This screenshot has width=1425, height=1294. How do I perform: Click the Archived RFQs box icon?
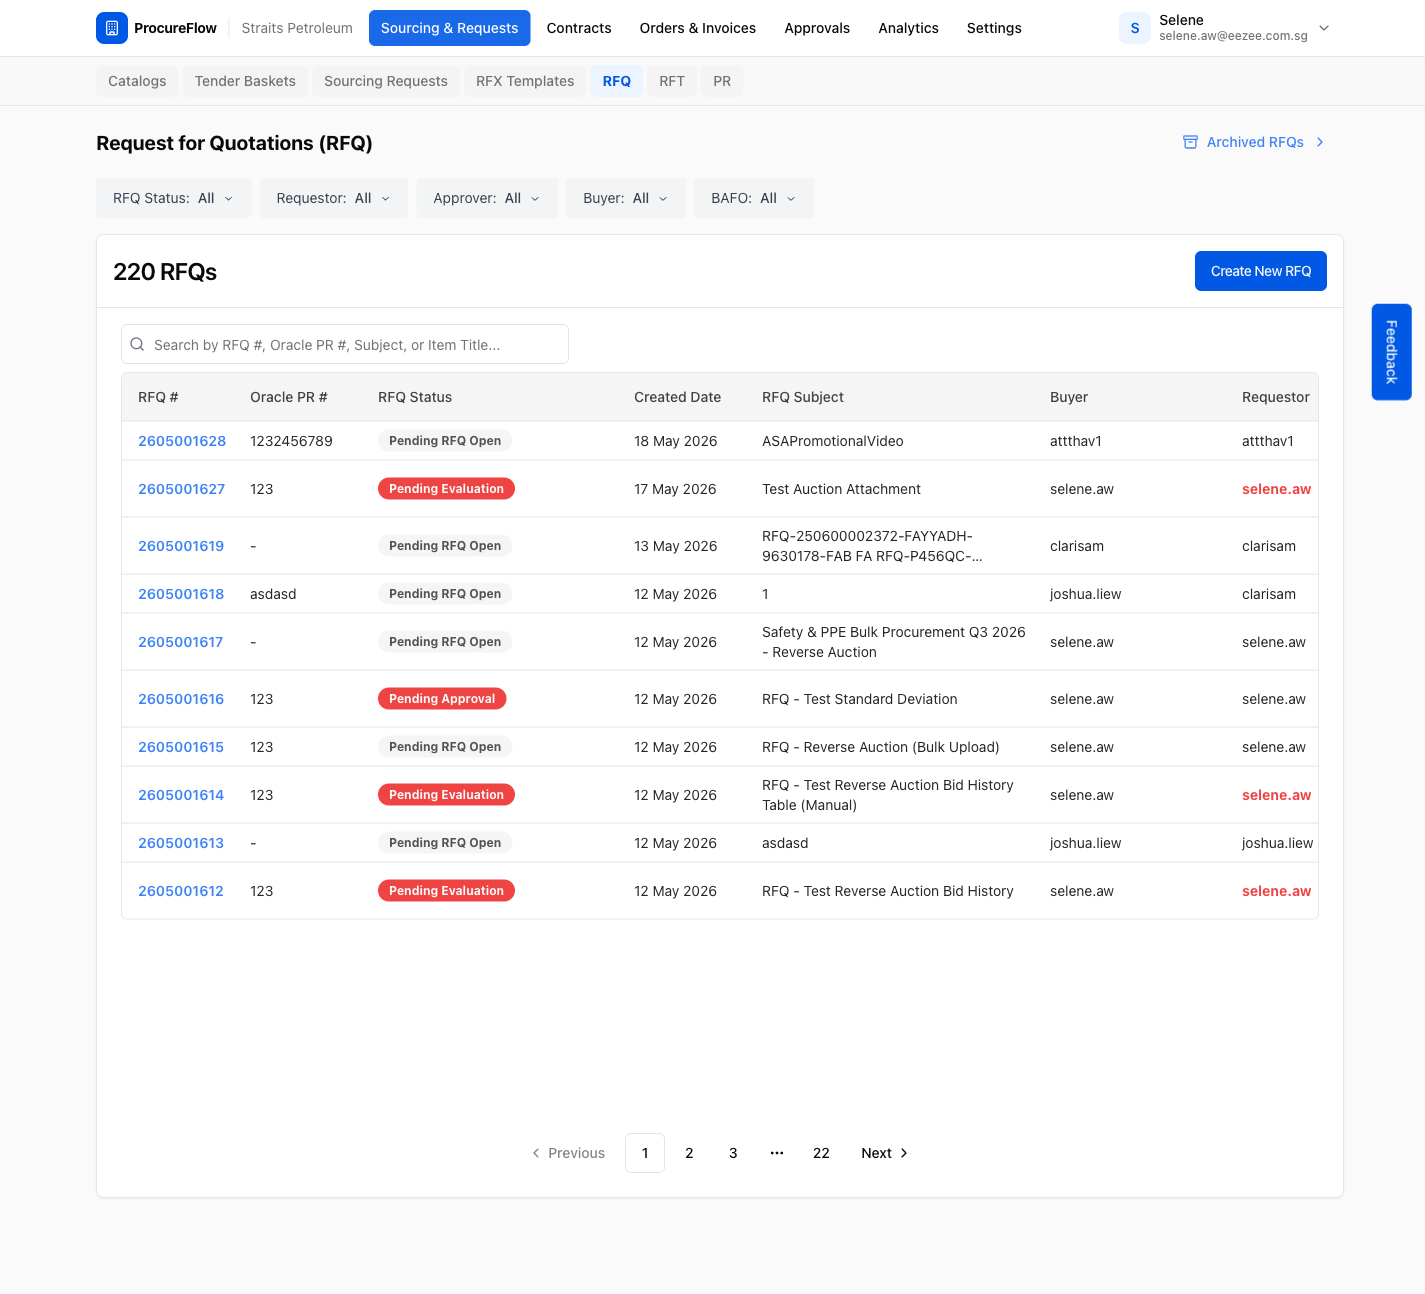click(x=1190, y=142)
